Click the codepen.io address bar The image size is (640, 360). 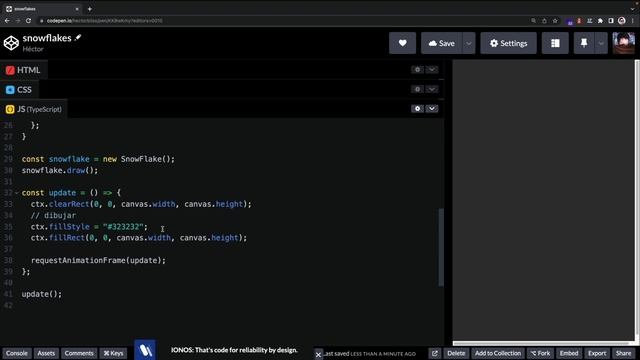point(104,20)
